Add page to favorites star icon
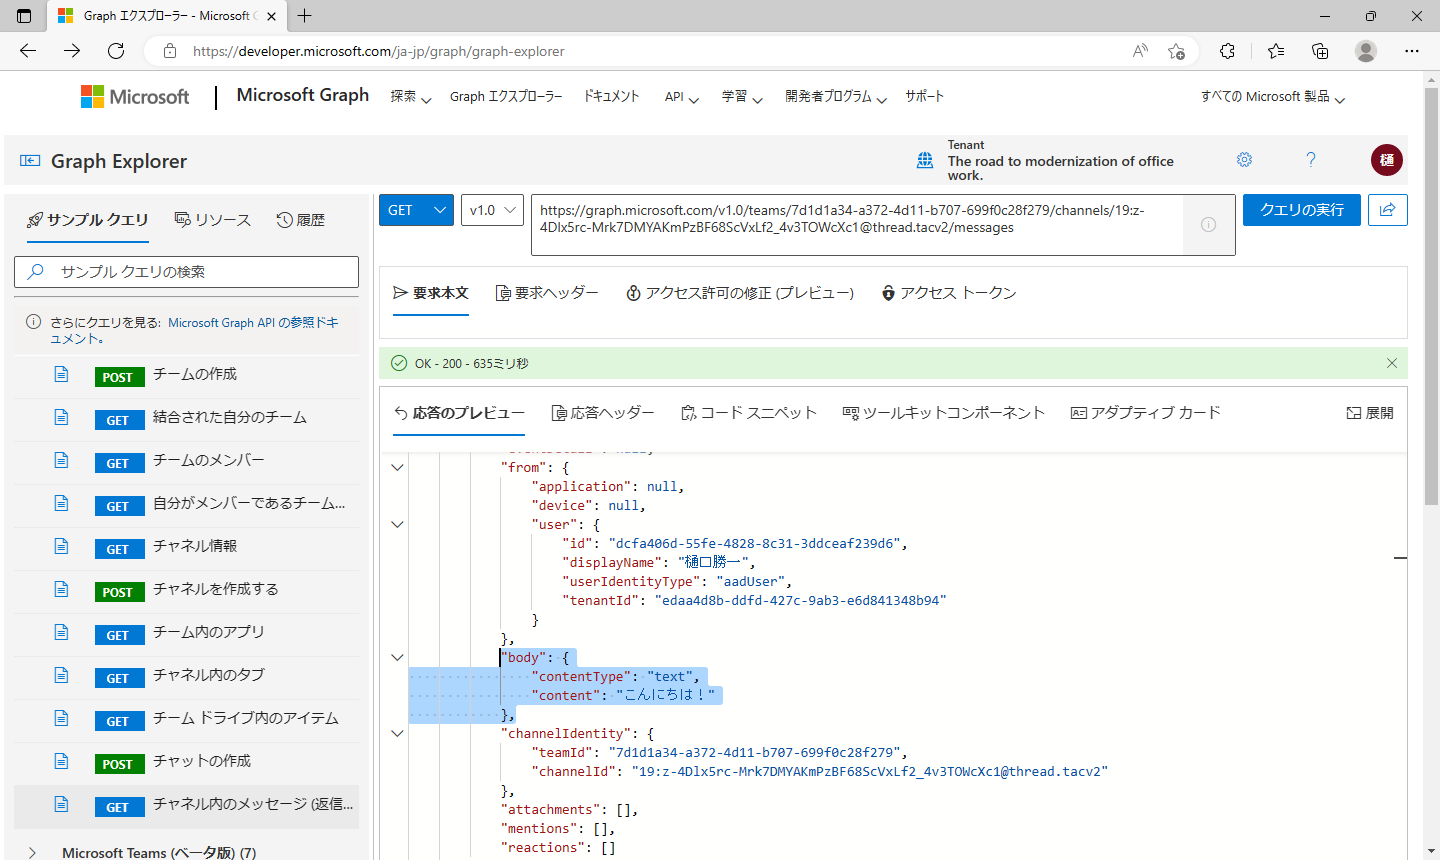1440x860 pixels. pos(1176,51)
